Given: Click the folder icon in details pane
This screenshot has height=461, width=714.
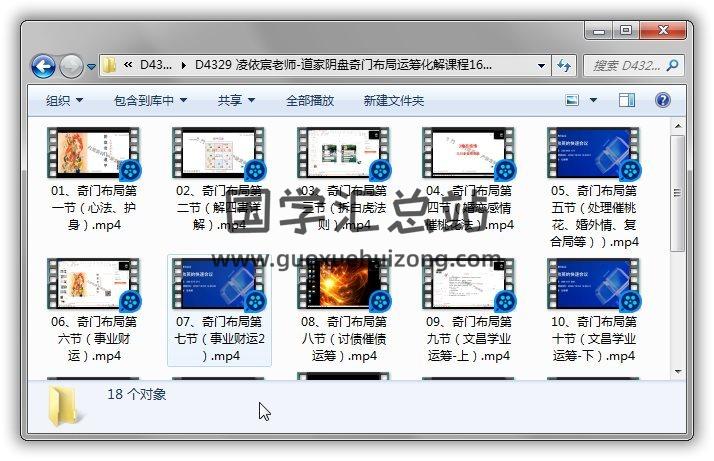Looking at the screenshot, I should click(x=64, y=407).
